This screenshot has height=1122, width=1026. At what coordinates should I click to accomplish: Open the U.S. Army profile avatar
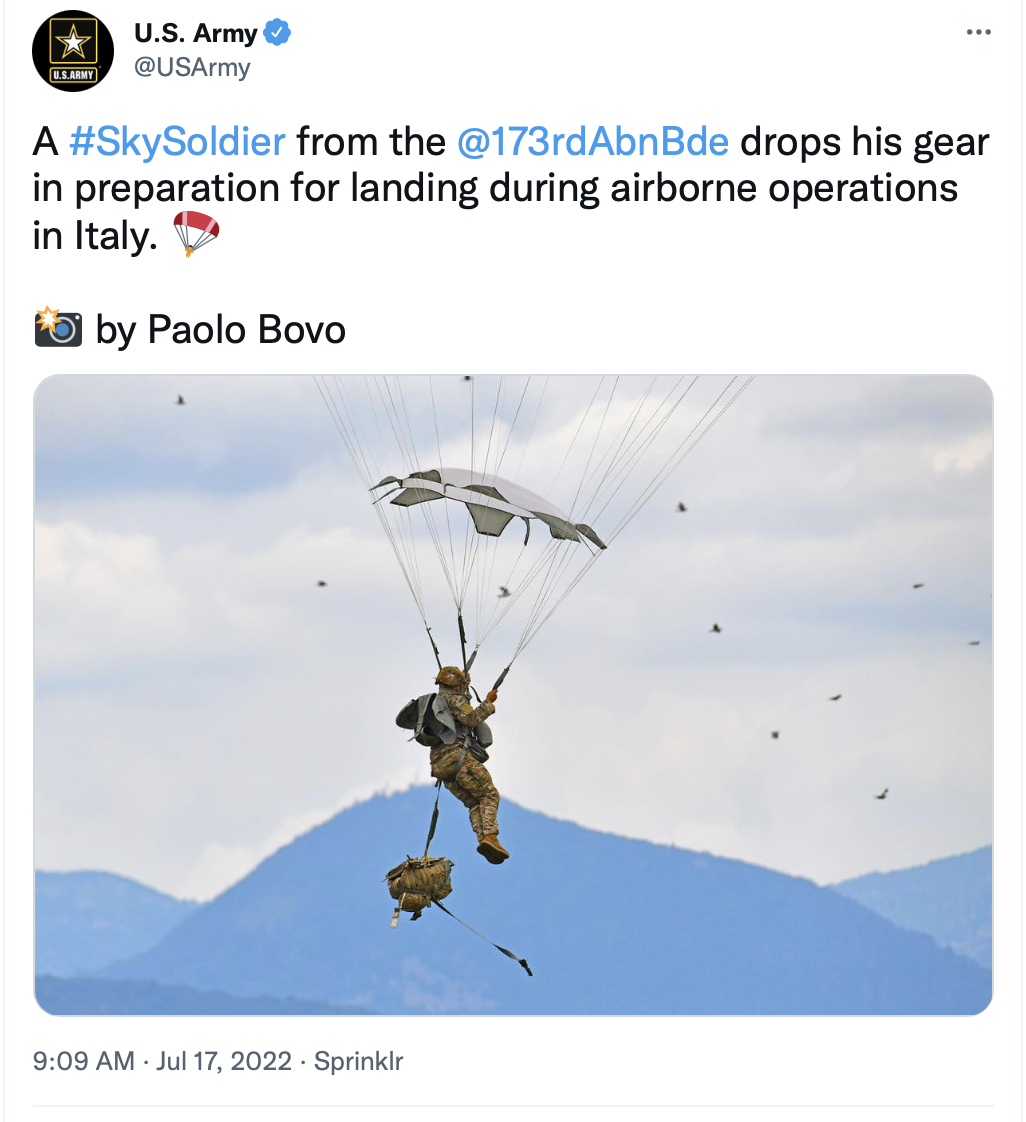click(73, 51)
